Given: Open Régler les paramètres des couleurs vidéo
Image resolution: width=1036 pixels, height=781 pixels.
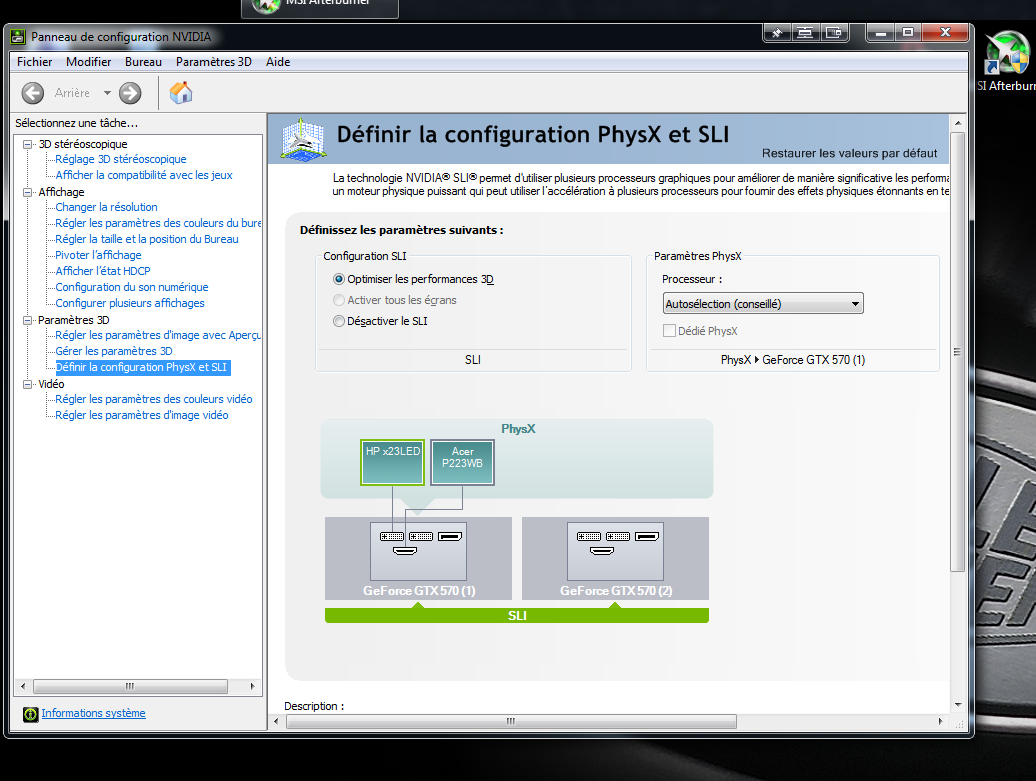Looking at the screenshot, I should [x=154, y=399].
